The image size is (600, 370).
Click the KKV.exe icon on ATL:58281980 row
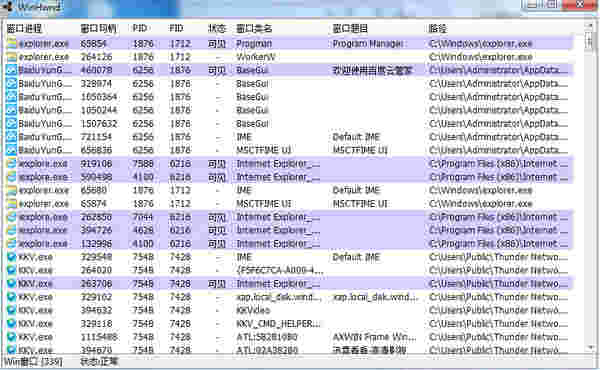(x=11, y=337)
